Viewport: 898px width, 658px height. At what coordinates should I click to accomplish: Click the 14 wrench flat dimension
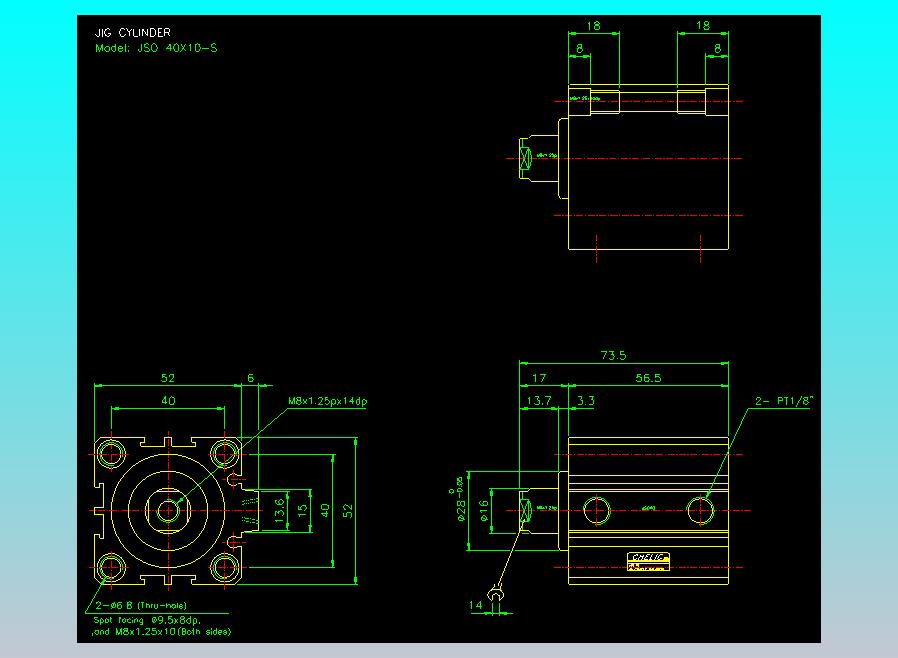coord(476,605)
